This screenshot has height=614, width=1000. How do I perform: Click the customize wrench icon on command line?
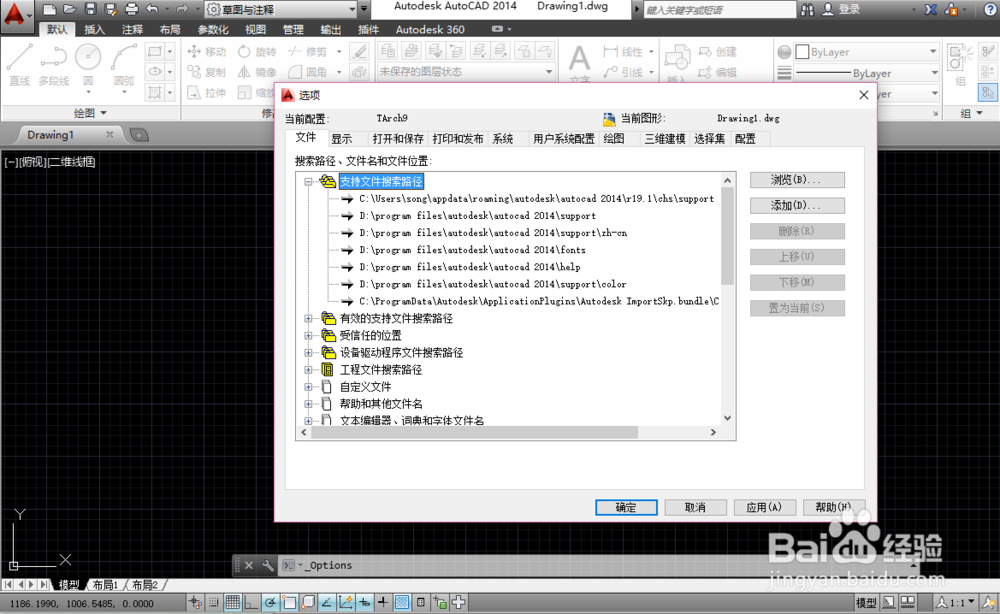268,565
